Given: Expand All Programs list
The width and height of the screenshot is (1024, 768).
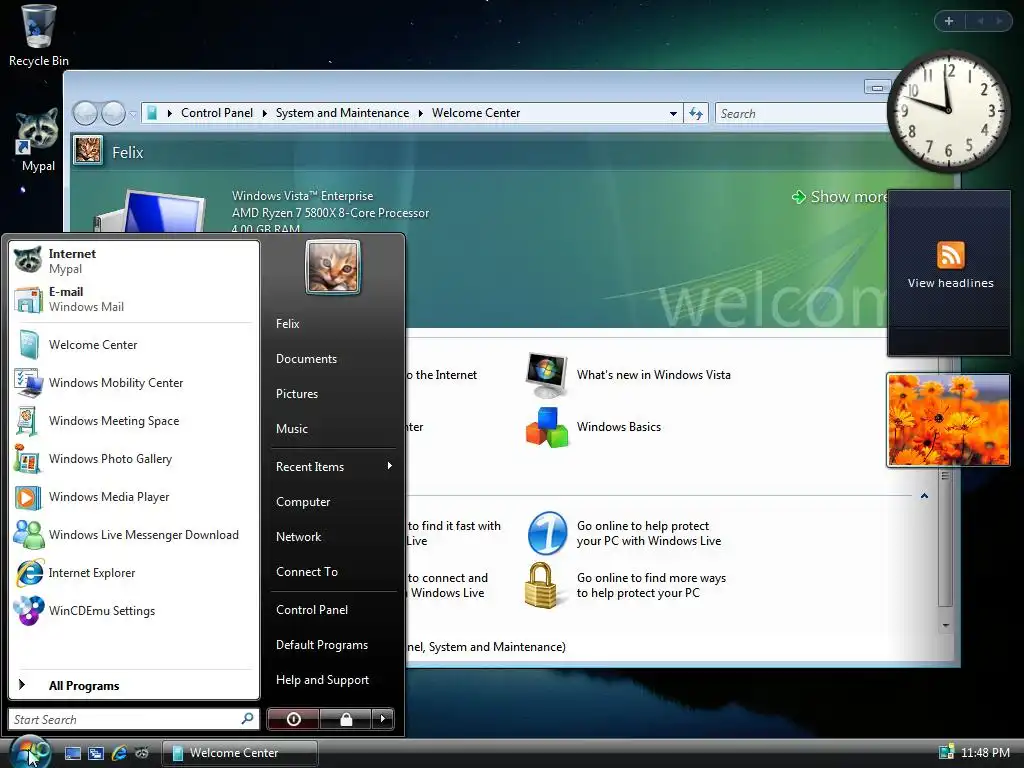Looking at the screenshot, I should click(x=134, y=685).
